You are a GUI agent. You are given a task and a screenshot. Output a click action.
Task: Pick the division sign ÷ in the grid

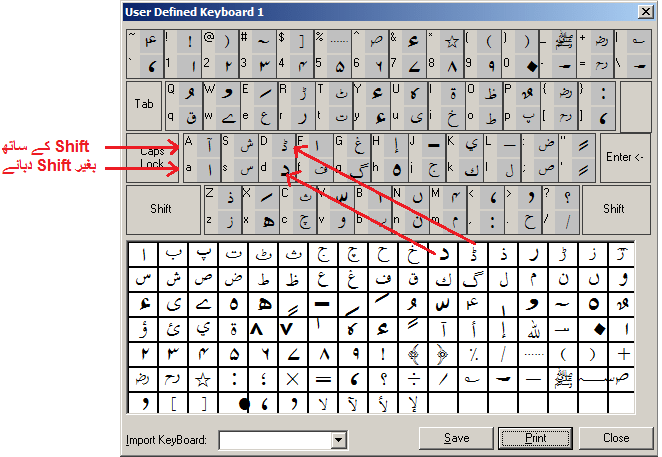413,379
